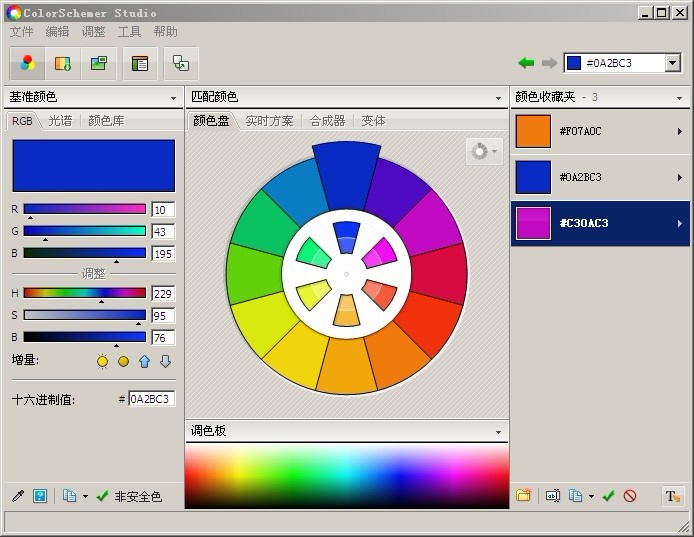Viewport: 694px width, 537px height.
Task: Open the #0A2BC3 color history dropdown
Action: pyautogui.click(x=672, y=63)
